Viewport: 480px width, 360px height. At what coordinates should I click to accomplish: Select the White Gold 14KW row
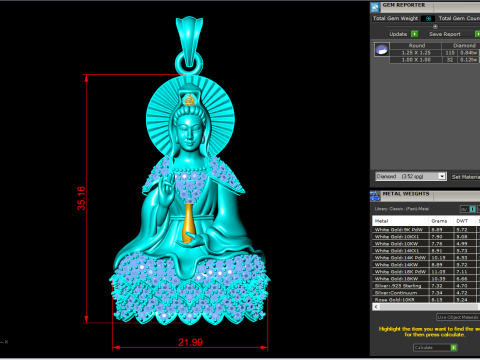426,265
